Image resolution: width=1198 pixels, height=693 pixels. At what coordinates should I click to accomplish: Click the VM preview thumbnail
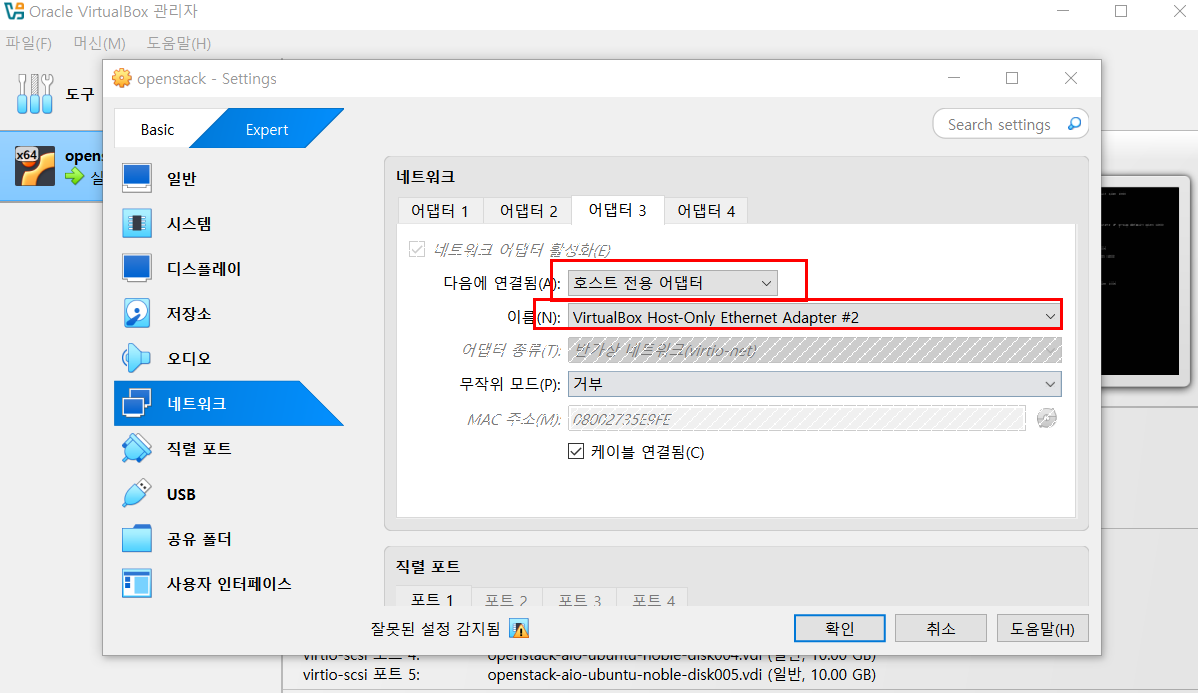point(1140,280)
